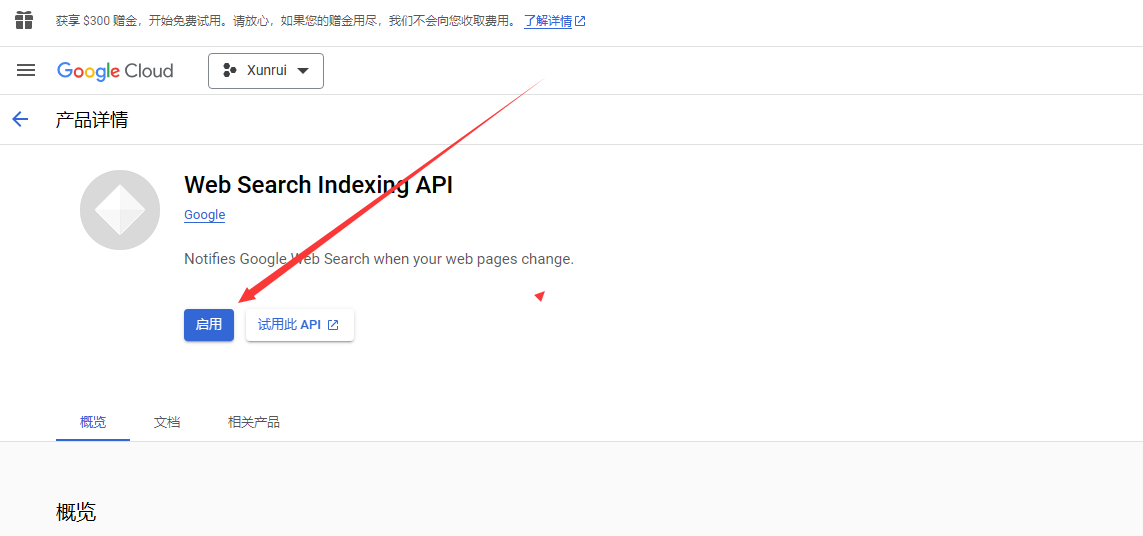
Task: Click the 试用此 API button
Action: click(x=300, y=325)
